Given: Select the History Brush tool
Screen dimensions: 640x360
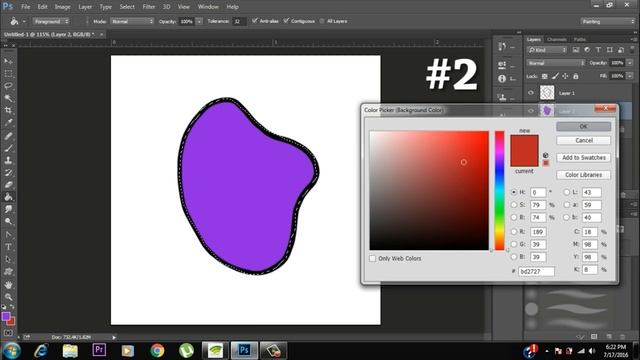Looking at the screenshot, I should point(8,173).
